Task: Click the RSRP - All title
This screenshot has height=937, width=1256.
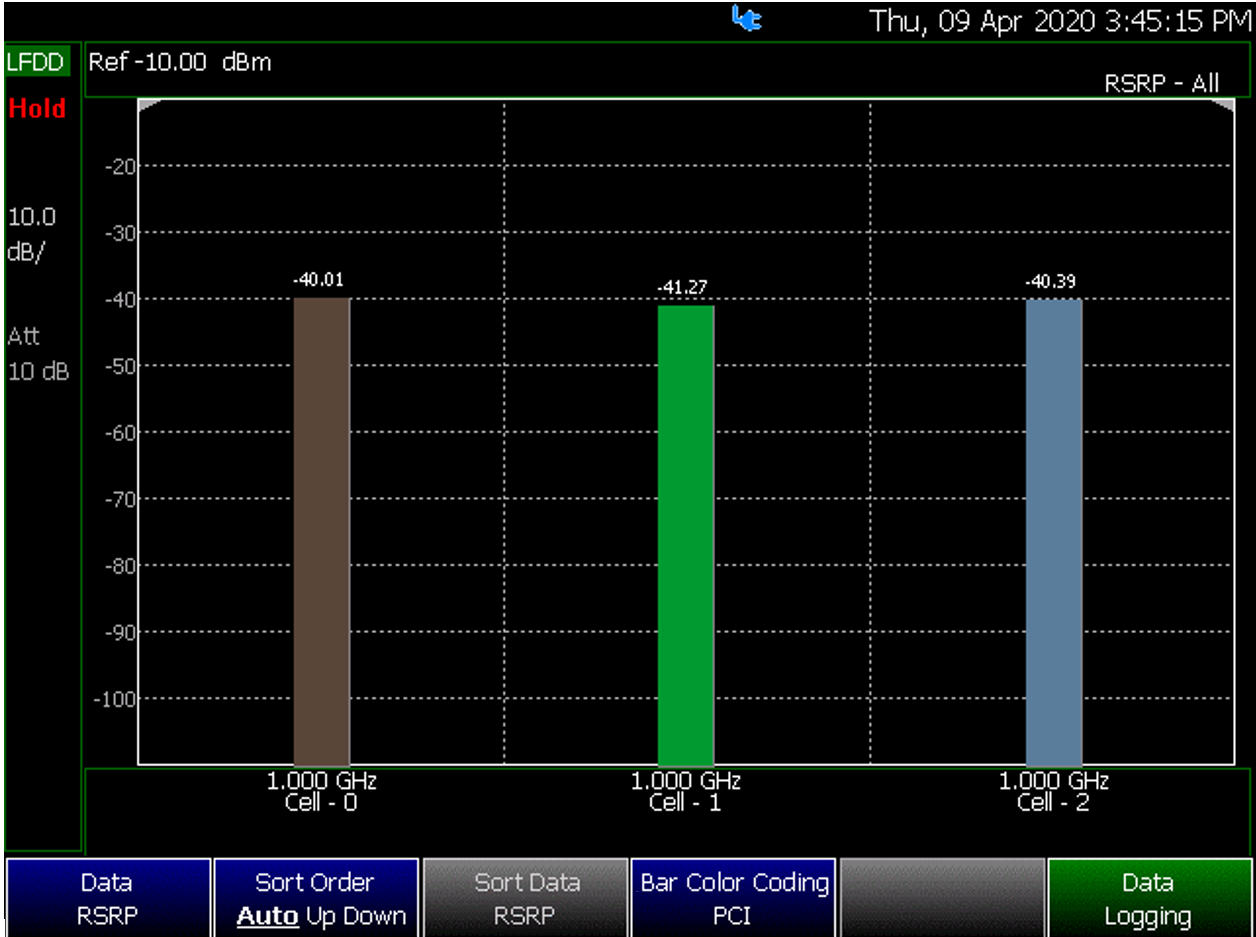Action: coord(1162,84)
